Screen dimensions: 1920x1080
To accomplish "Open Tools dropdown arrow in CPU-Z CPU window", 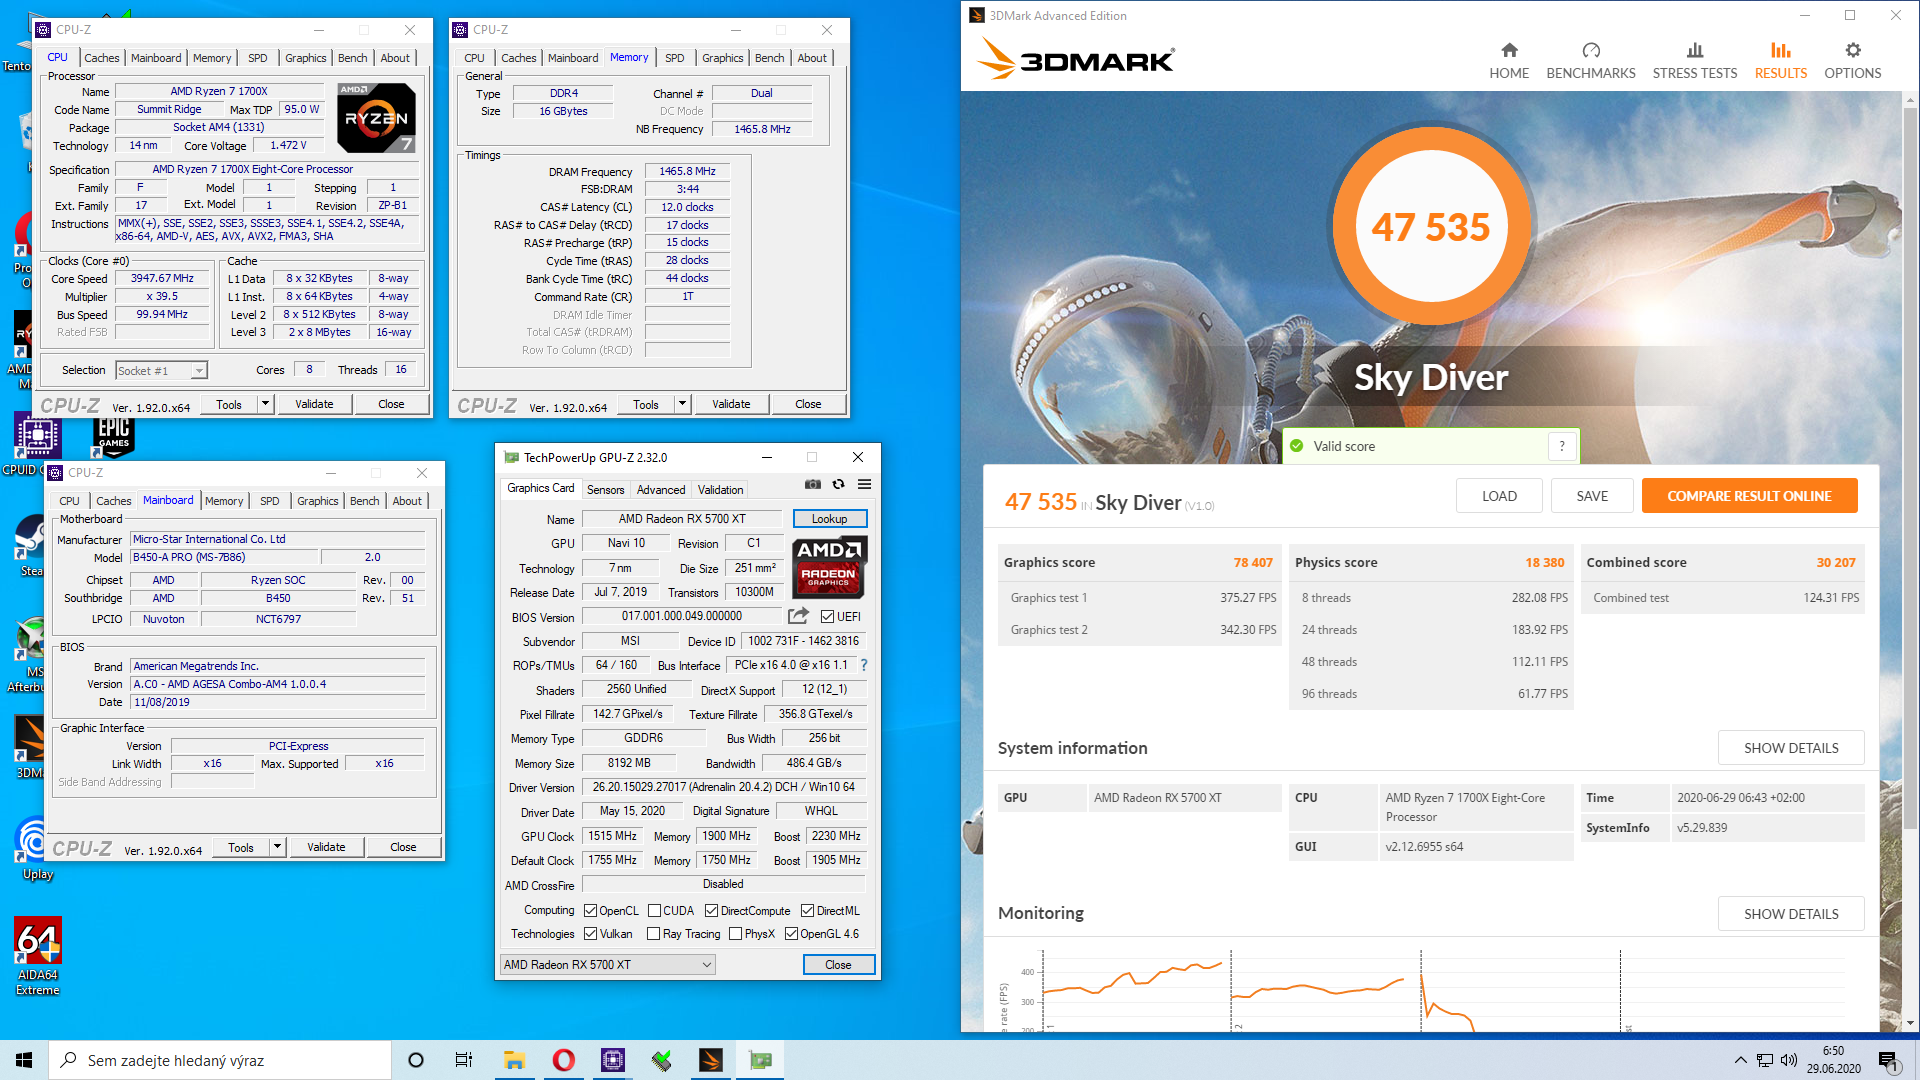I will 265,404.
